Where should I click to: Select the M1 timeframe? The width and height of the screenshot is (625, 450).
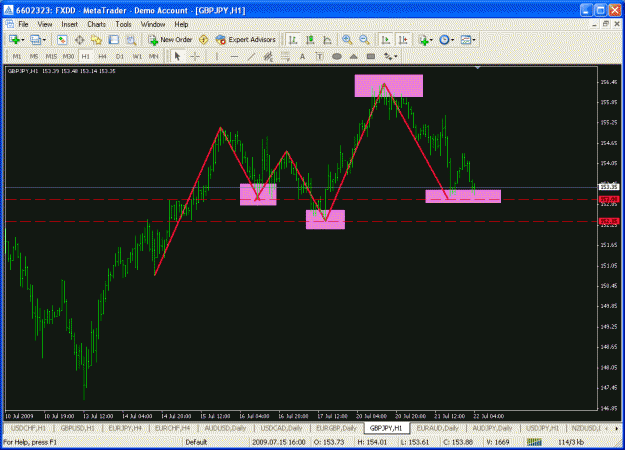tap(17, 57)
